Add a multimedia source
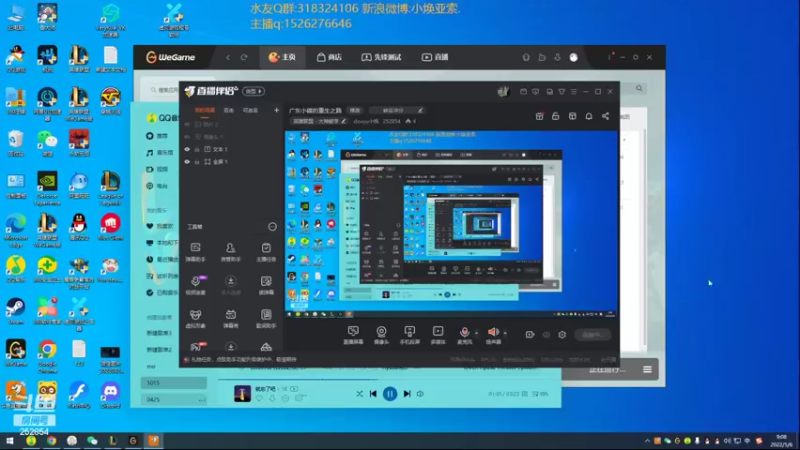Screen dimensions: 800x450 (438, 335)
